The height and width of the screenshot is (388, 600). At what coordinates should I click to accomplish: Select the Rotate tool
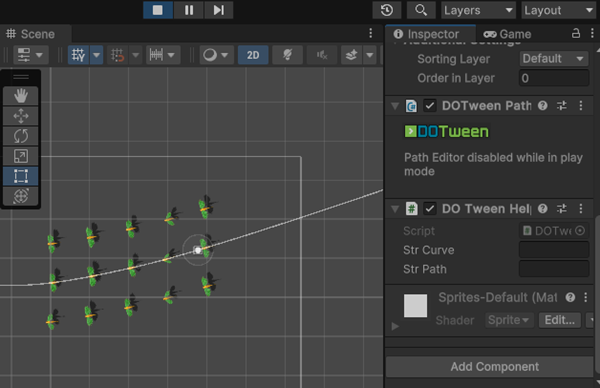coord(21,136)
